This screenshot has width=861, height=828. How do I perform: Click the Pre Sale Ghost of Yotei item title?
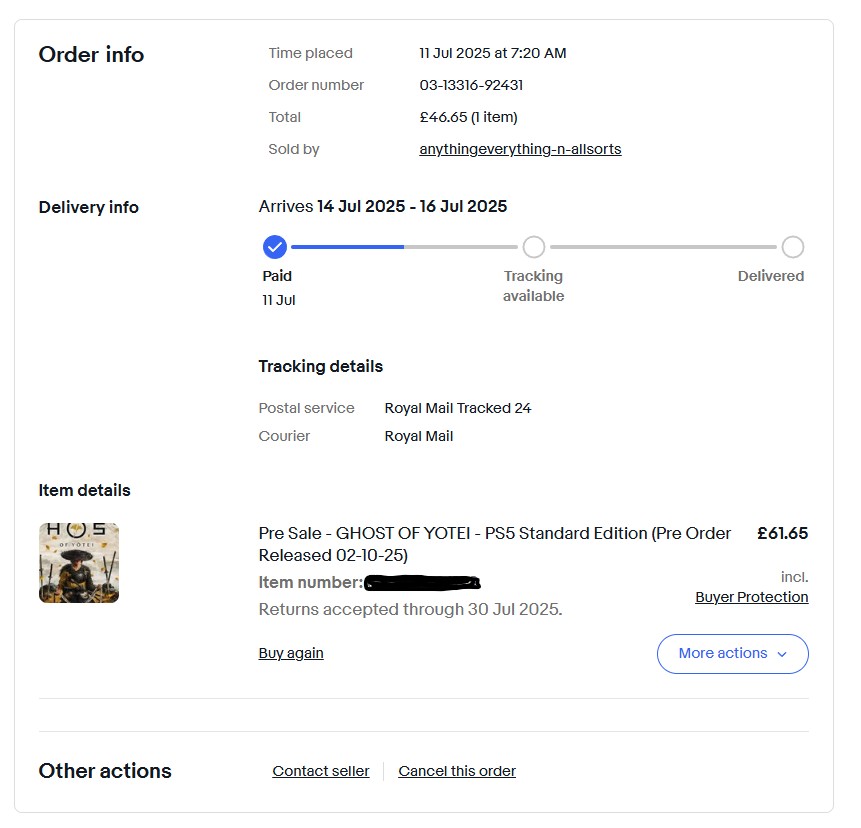tap(494, 544)
